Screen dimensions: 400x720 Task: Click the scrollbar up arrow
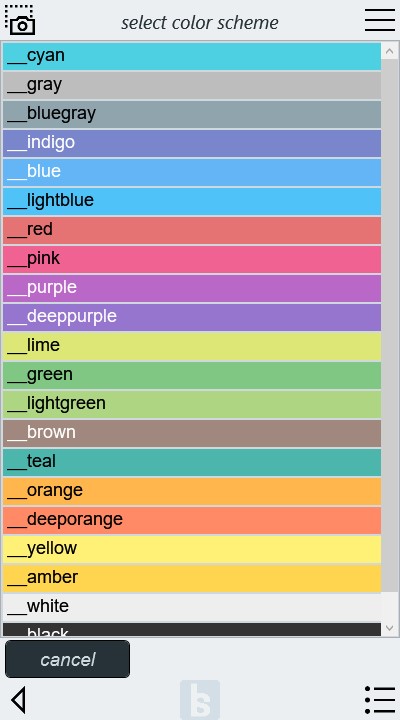tap(389, 51)
